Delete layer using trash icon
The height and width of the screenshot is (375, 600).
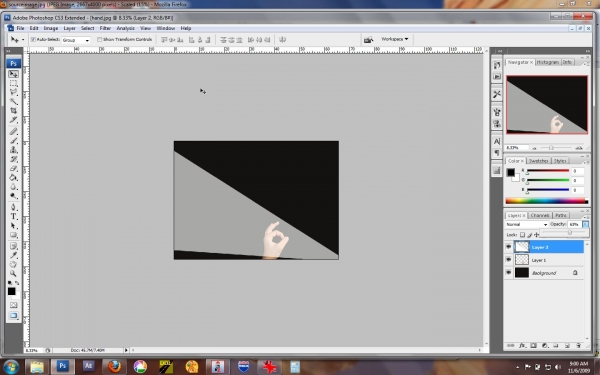coord(579,346)
